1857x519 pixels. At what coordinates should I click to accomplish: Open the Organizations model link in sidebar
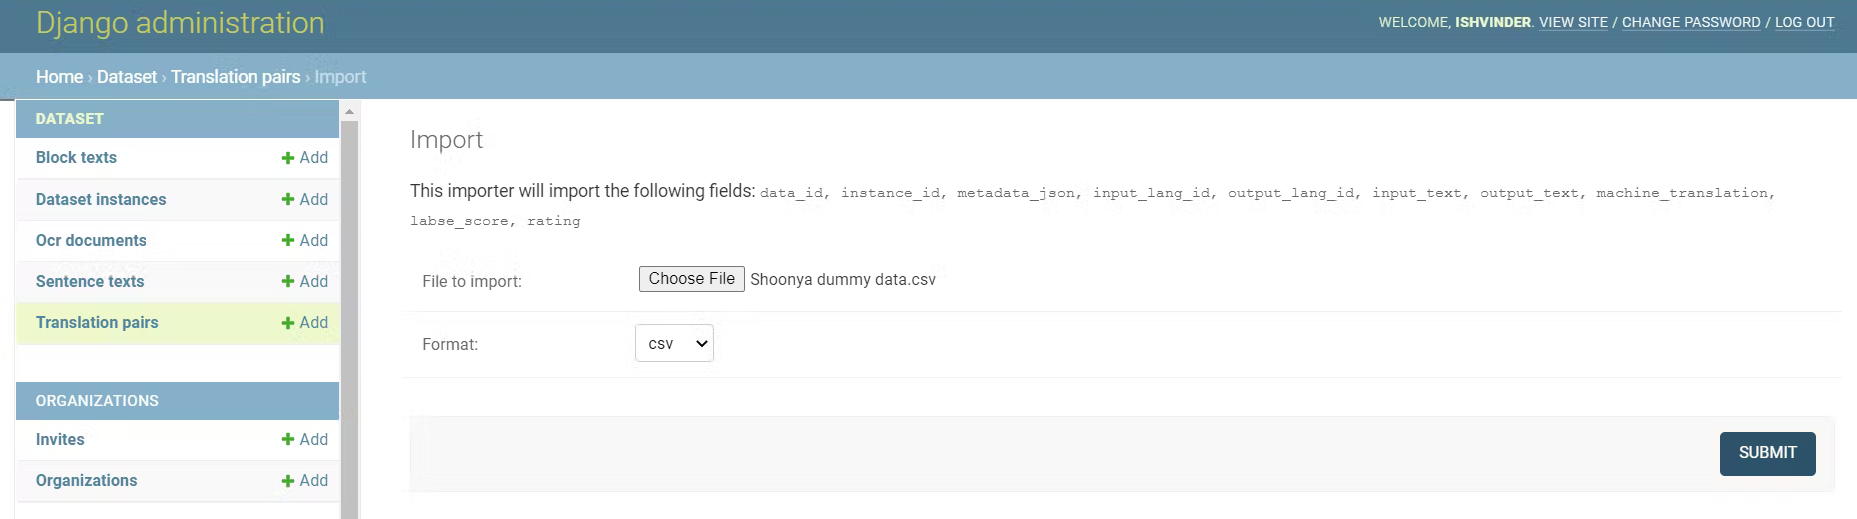point(87,481)
